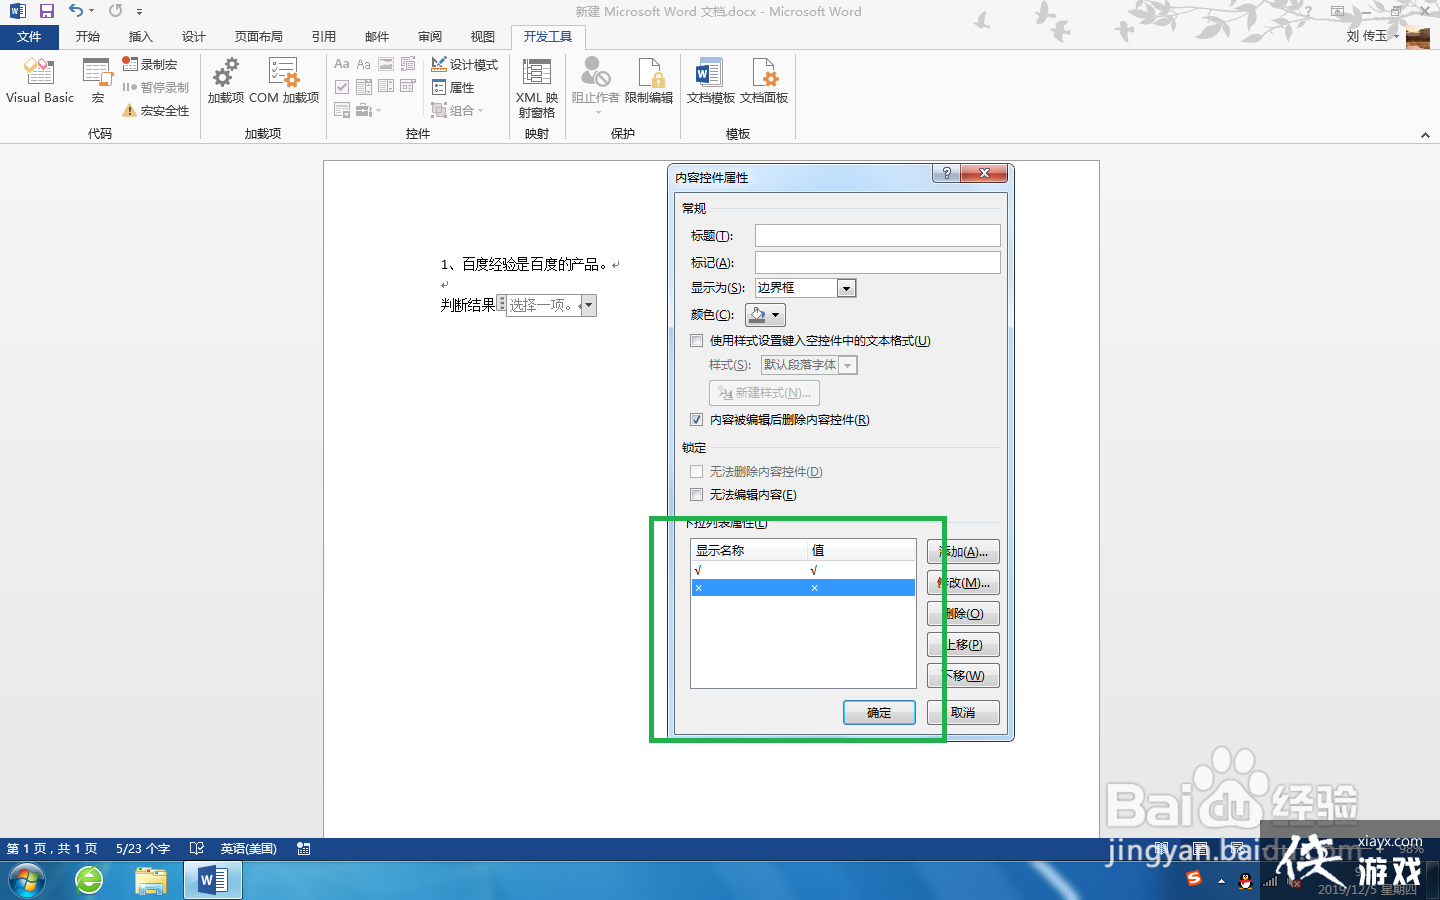Viewport: 1440px width, 900px height.
Task: Click the 5/23 个字 word count
Action: [143, 849]
